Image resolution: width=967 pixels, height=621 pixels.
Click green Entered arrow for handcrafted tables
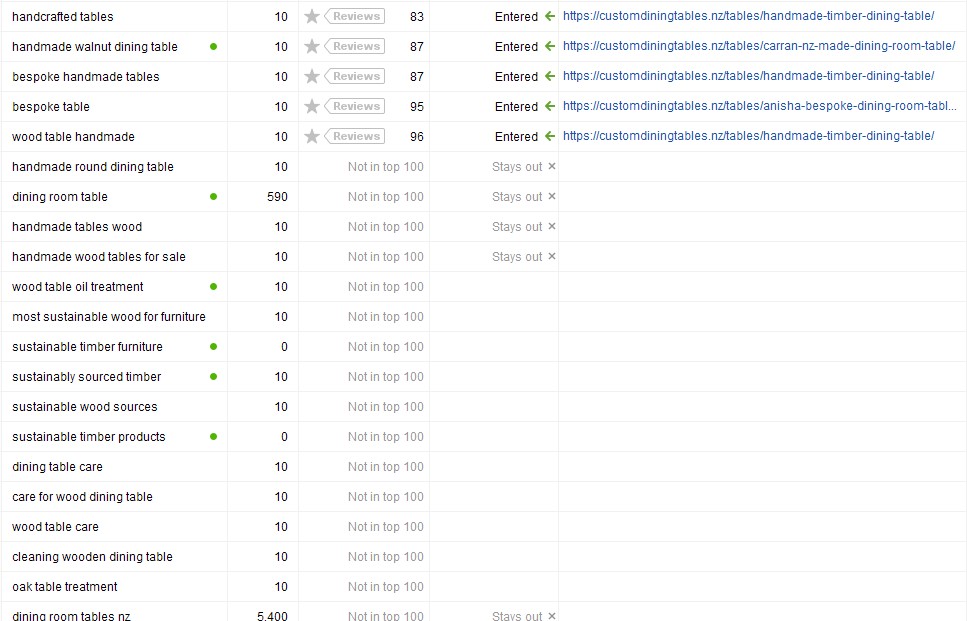[550, 17]
